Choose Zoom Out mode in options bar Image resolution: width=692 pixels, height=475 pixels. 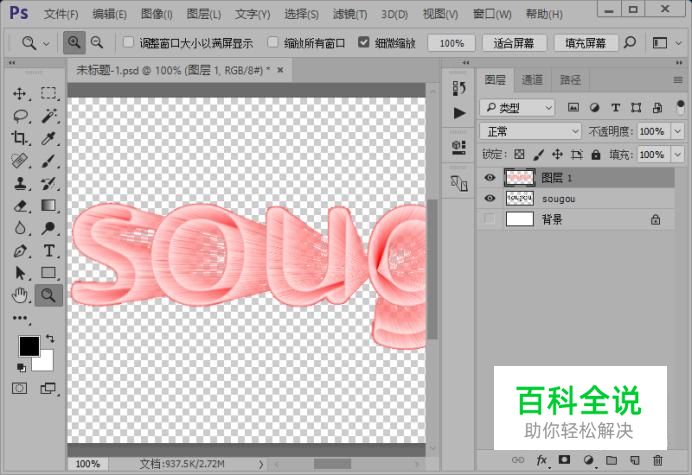97,42
